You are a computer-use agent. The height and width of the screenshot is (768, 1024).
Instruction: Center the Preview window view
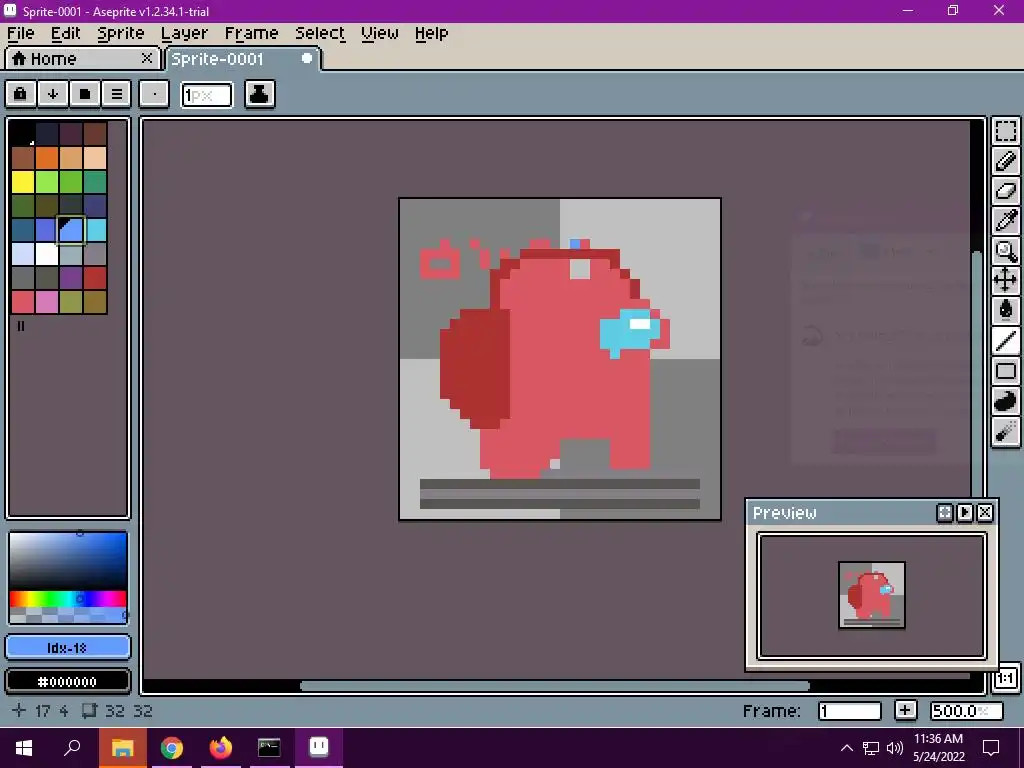[x=944, y=513]
